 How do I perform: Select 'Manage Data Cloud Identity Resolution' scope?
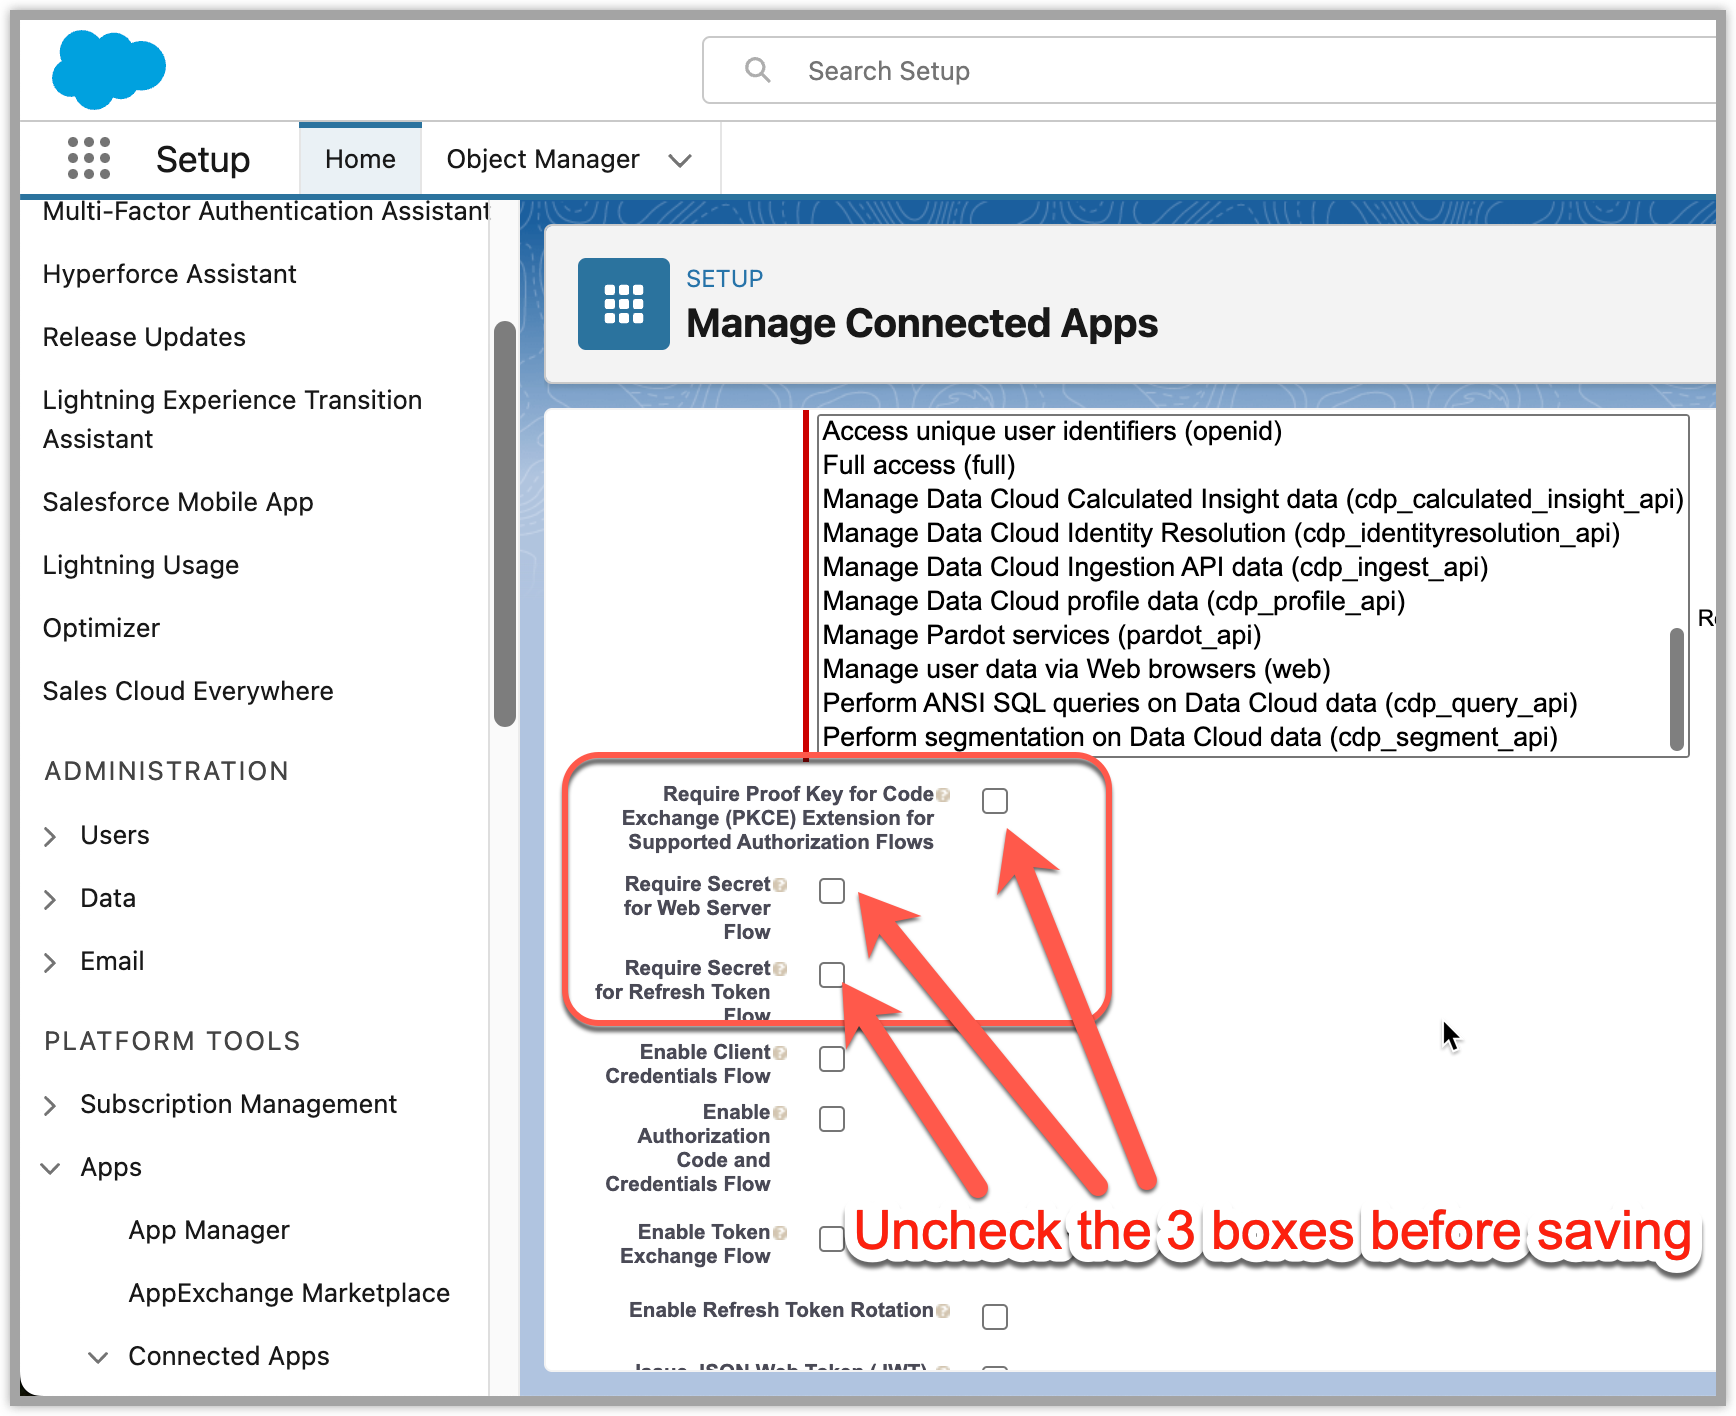point(1221,533)
